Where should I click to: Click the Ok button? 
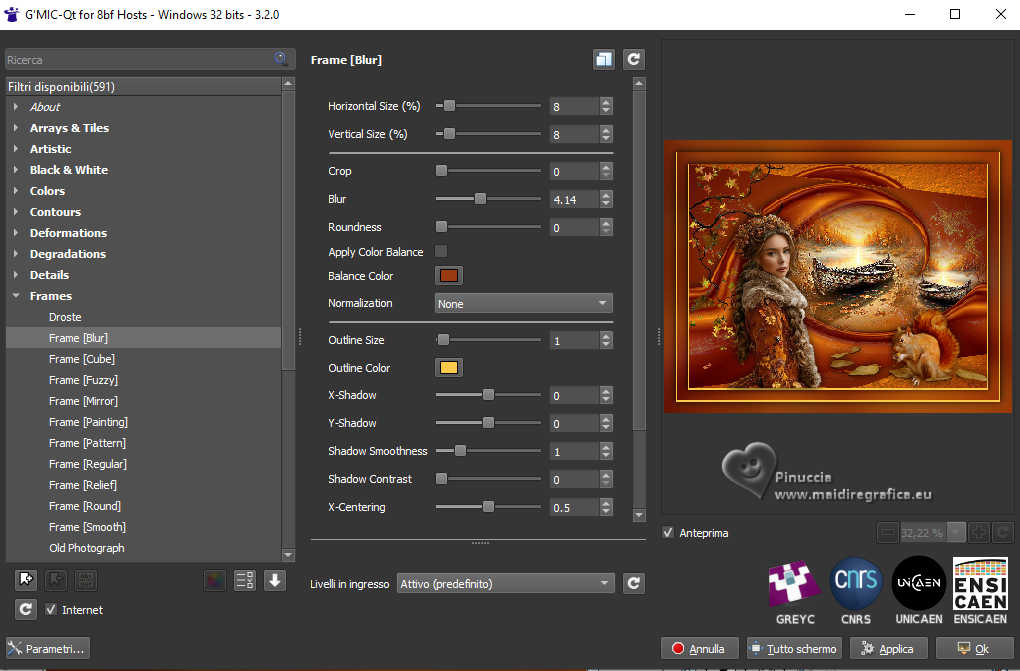tap(974, 648)
